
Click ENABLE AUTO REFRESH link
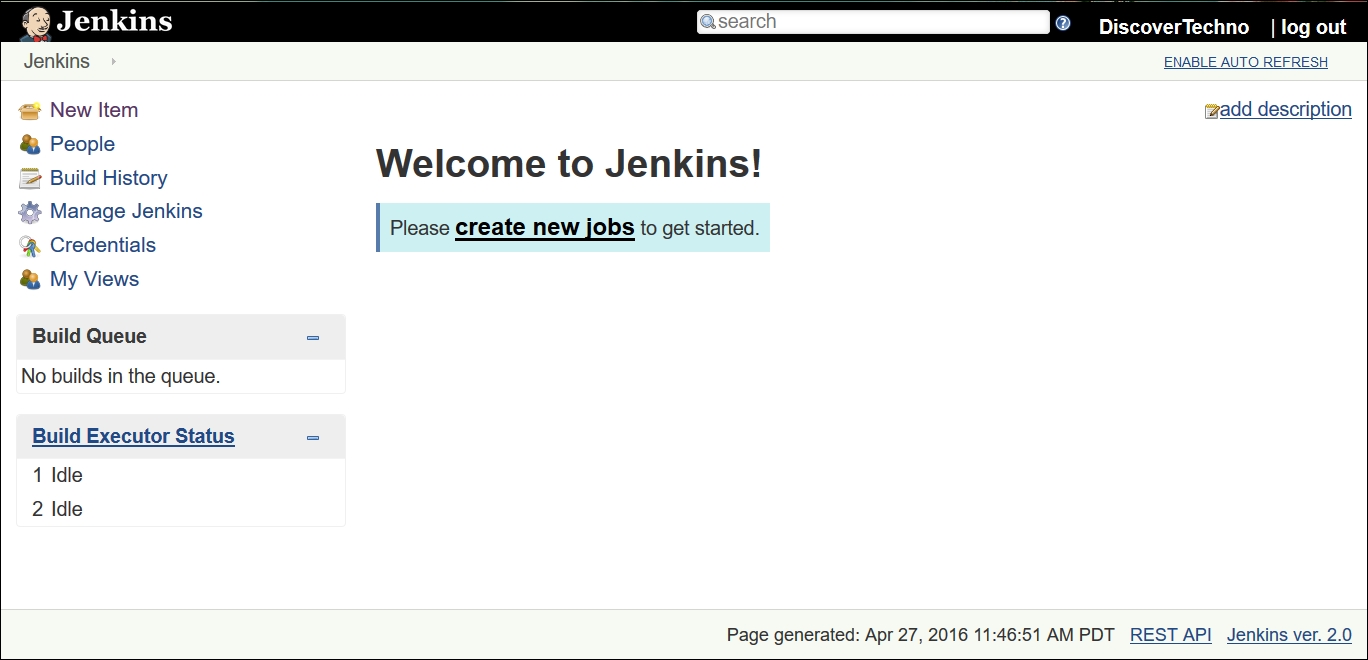pos(1246,62)
